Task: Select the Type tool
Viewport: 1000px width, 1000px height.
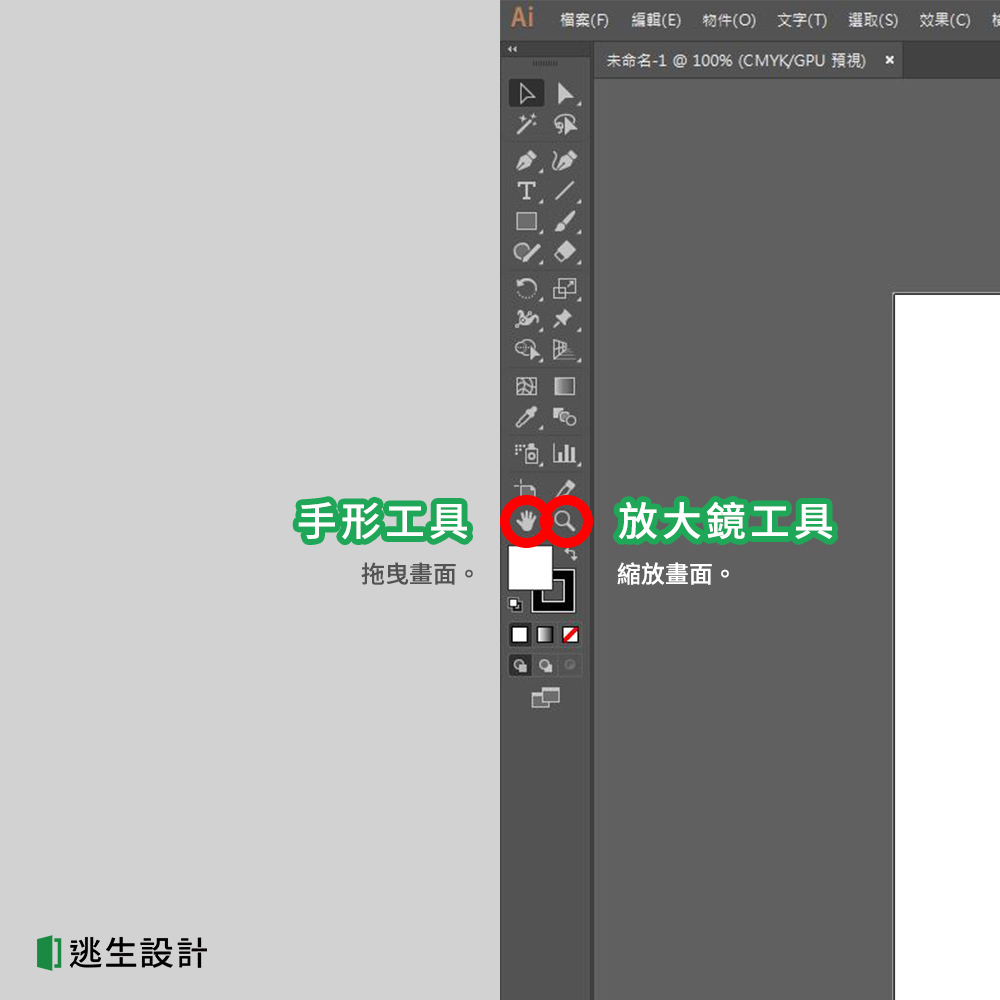Action: 528,189
